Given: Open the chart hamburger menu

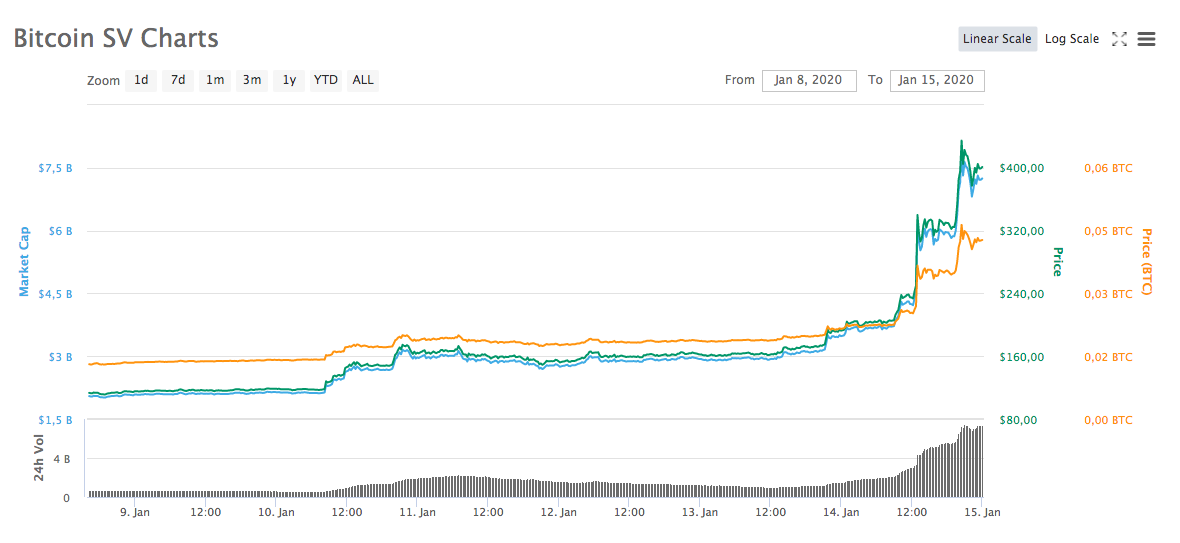Looking at the screenshot, I should click(1146, 39).
